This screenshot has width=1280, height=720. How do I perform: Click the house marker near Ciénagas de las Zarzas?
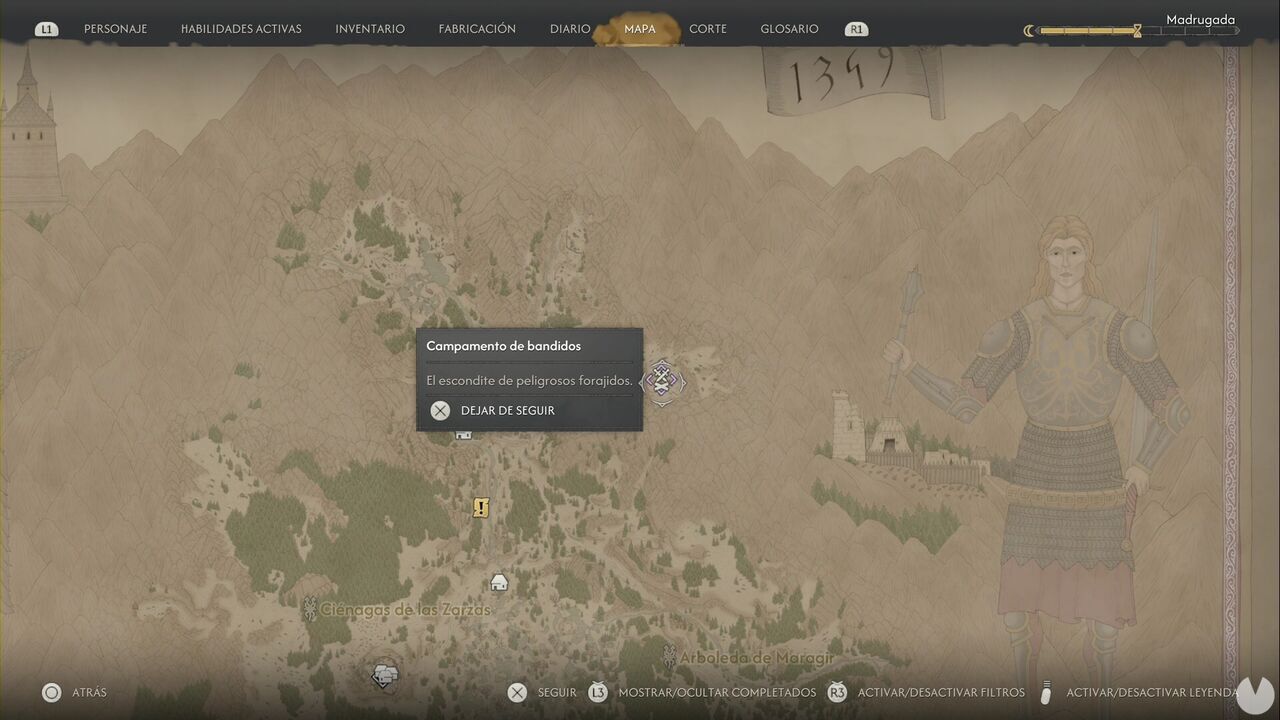click(x=499, y=582)
